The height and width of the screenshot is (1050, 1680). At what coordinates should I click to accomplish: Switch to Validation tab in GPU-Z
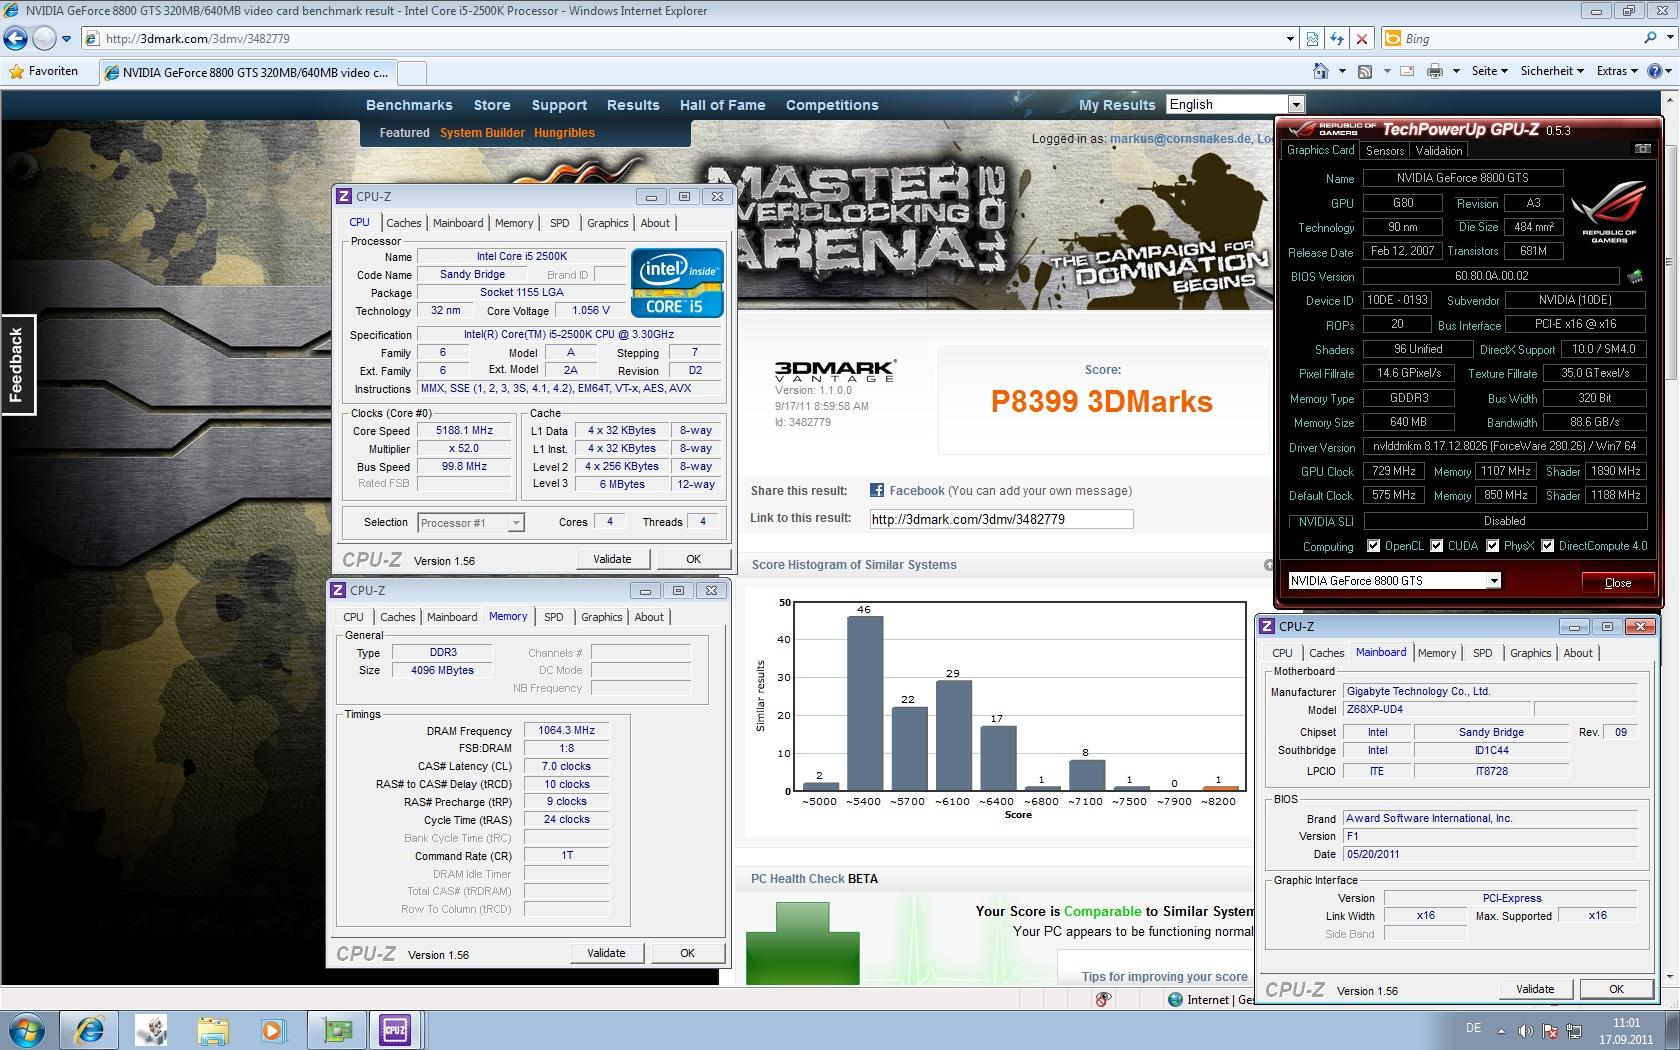(x=1439, y=151)
